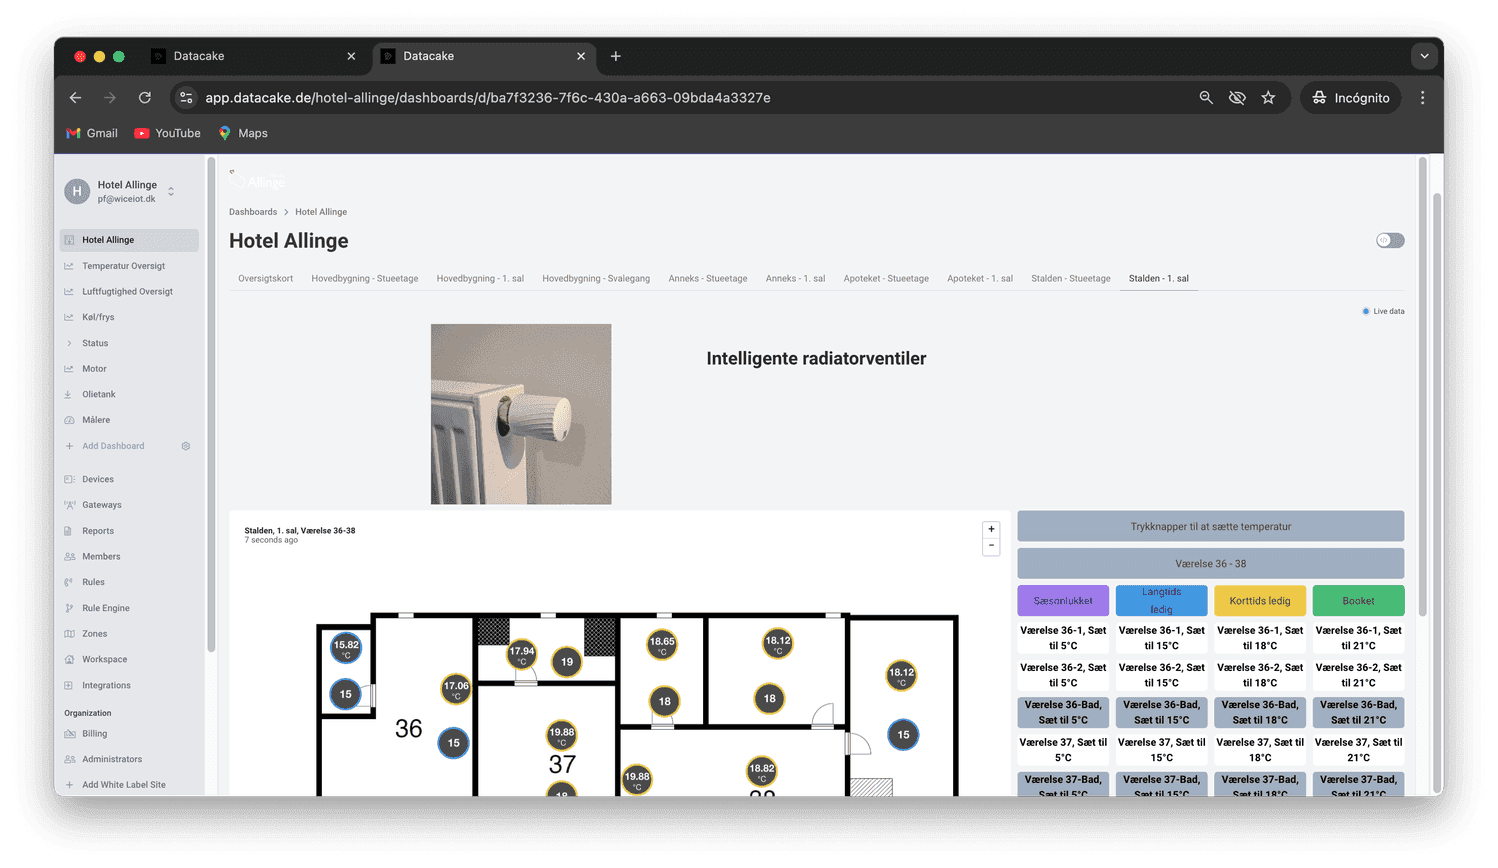Open the Målere dashboard in the sidebar
This screenshot has width=1498, height=868.
[x=96, y=420]
